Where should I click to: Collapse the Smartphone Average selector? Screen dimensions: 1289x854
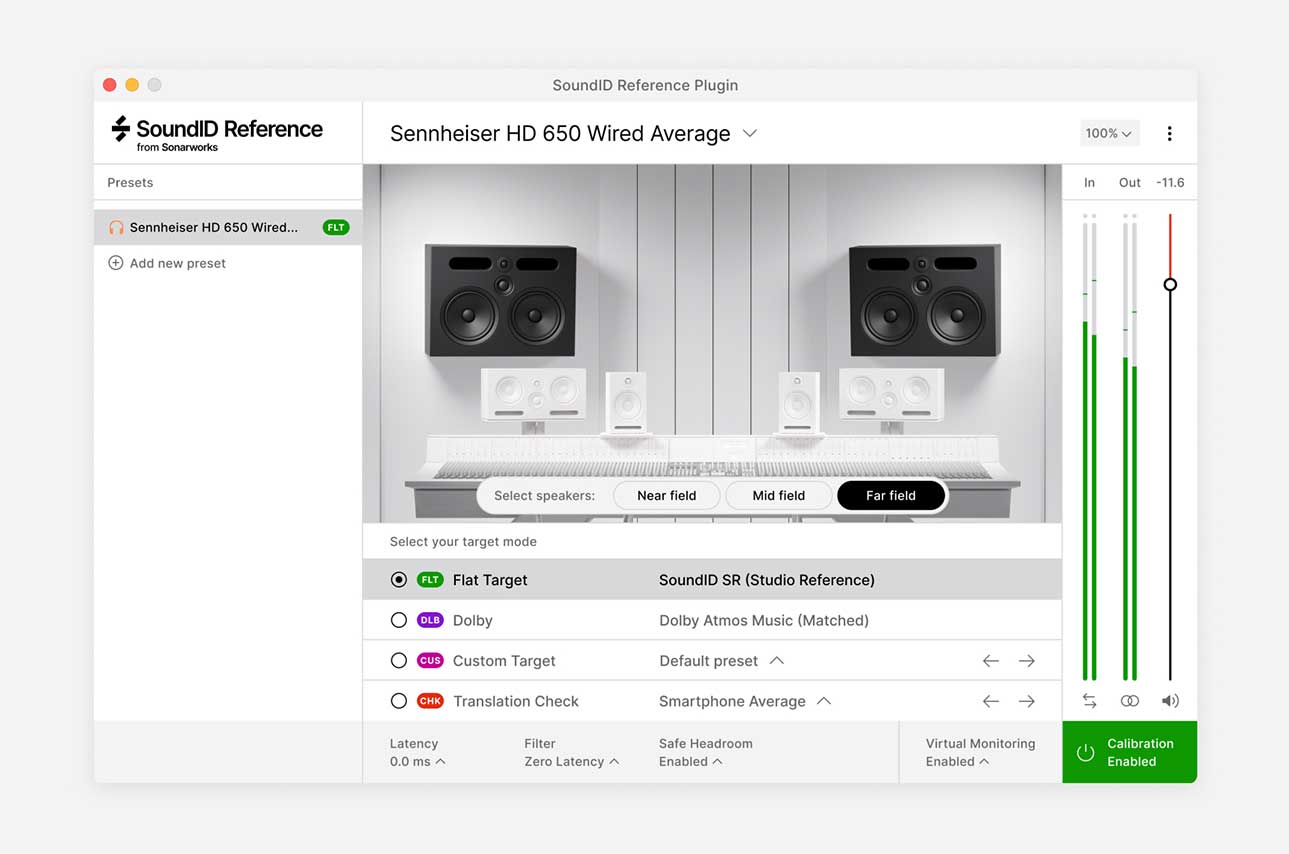[823, 701]
